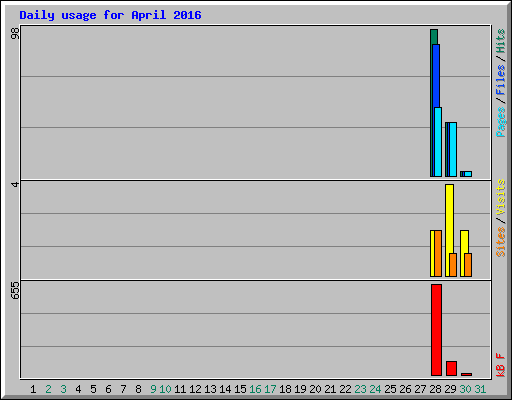Click the small cyan Pages bar for day 30
This screenshot has height=400, width=512.
click(468, 174)
